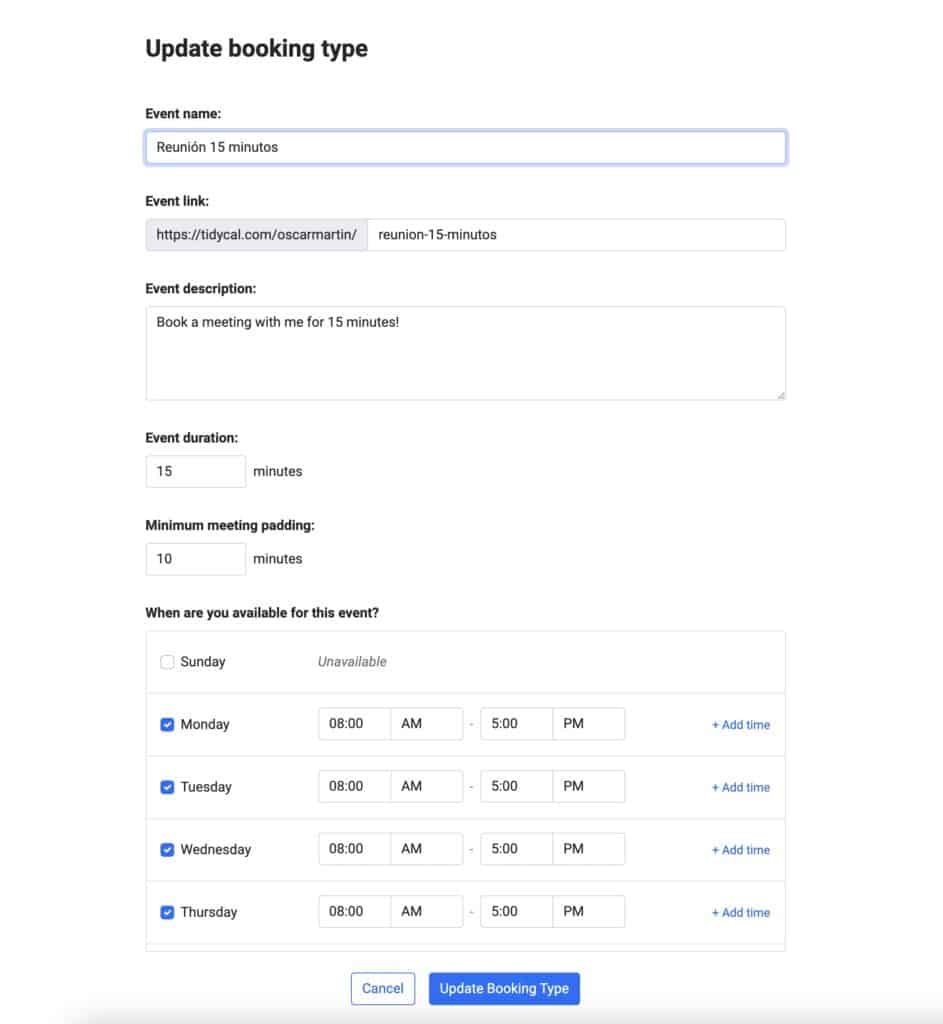Uncheck the Wednesday availability checkbox
Image resolution: width=943 pixels, height=1024 pixels.
(167, 850)
